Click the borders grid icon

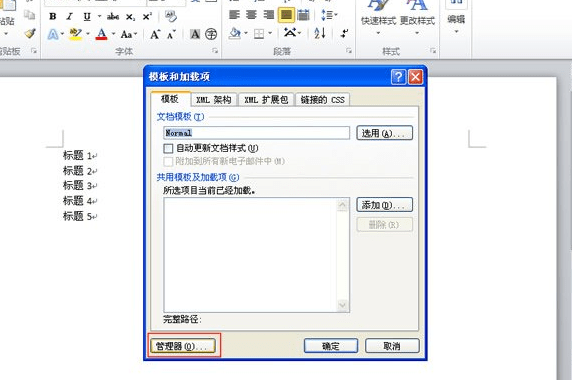[x=259, y=34]
